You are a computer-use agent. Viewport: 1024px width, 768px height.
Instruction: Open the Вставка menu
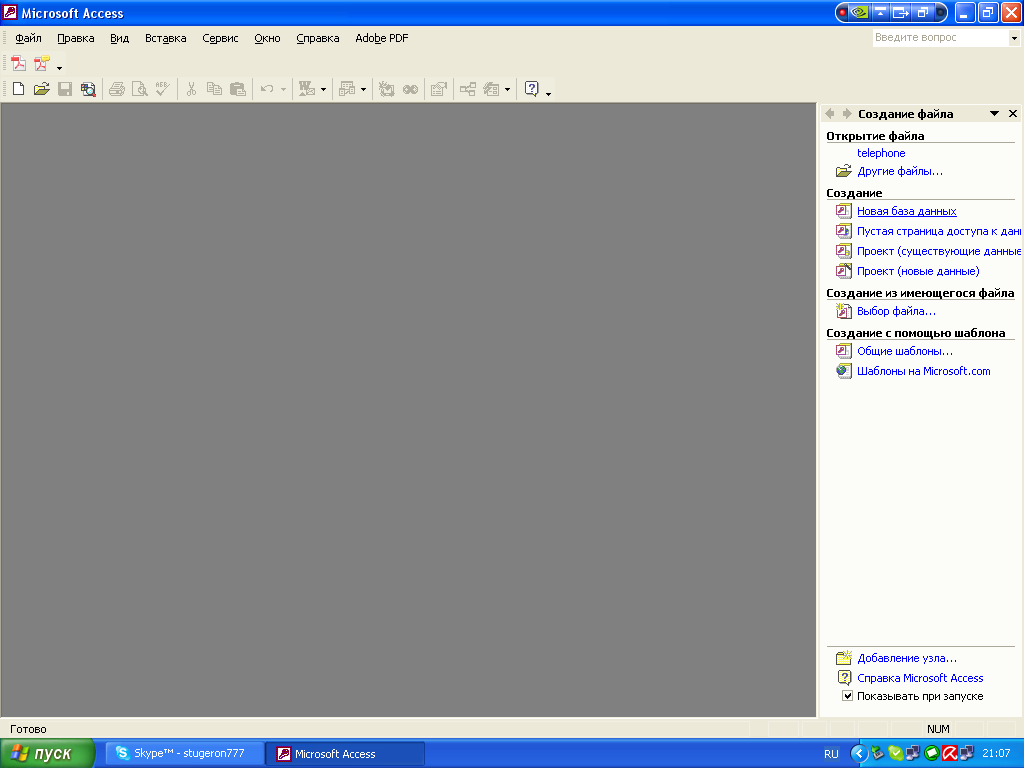[165, 38]
